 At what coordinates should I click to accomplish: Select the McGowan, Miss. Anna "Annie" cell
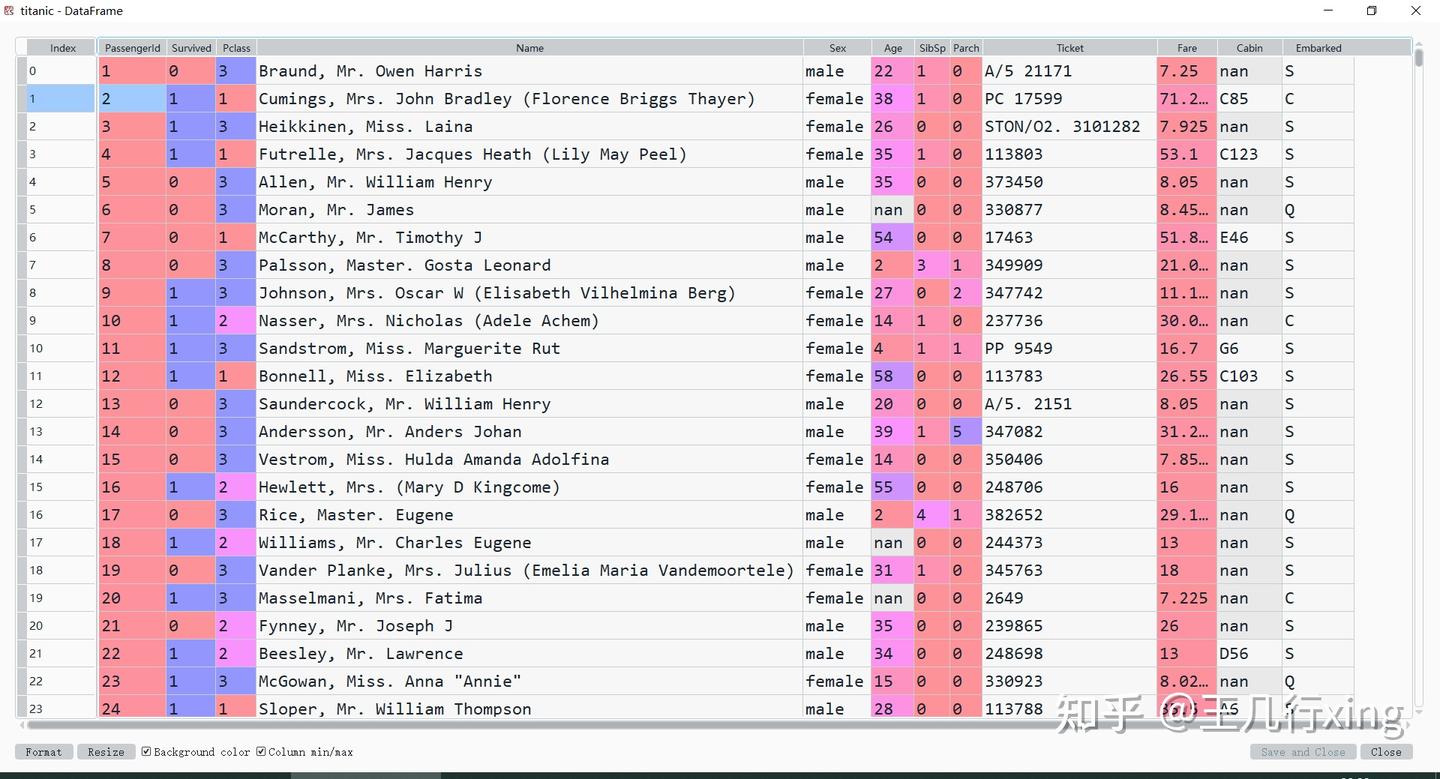coord(530,682)
